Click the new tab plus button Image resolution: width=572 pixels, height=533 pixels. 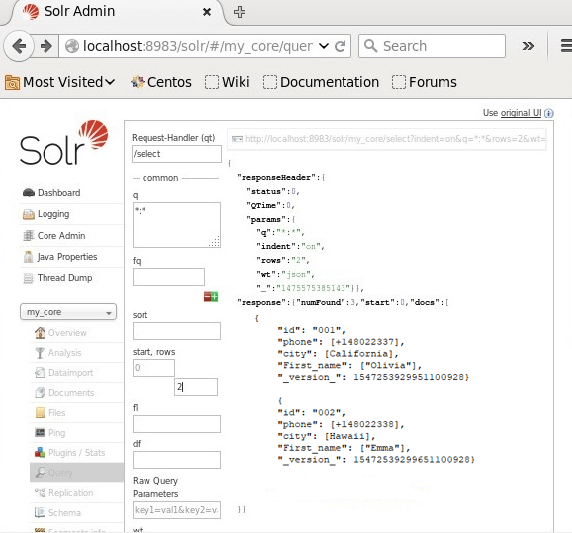pos(239,12)
